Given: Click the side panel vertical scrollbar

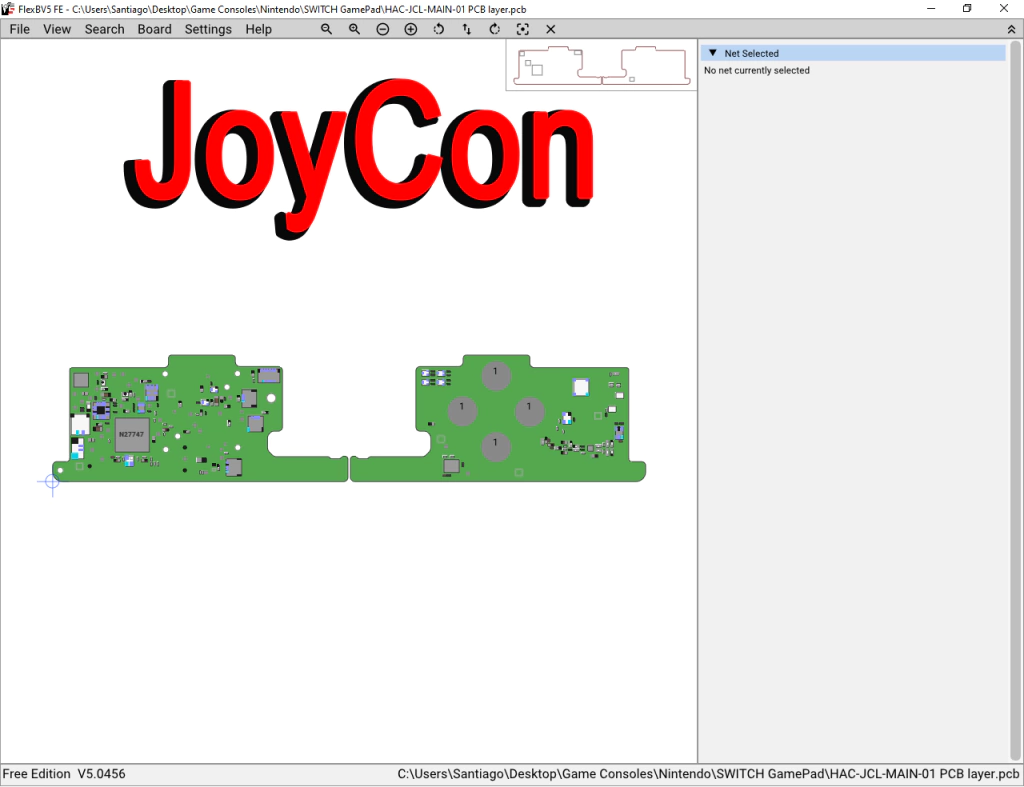Looking at the screenshot, I should tap(1015, 398).
